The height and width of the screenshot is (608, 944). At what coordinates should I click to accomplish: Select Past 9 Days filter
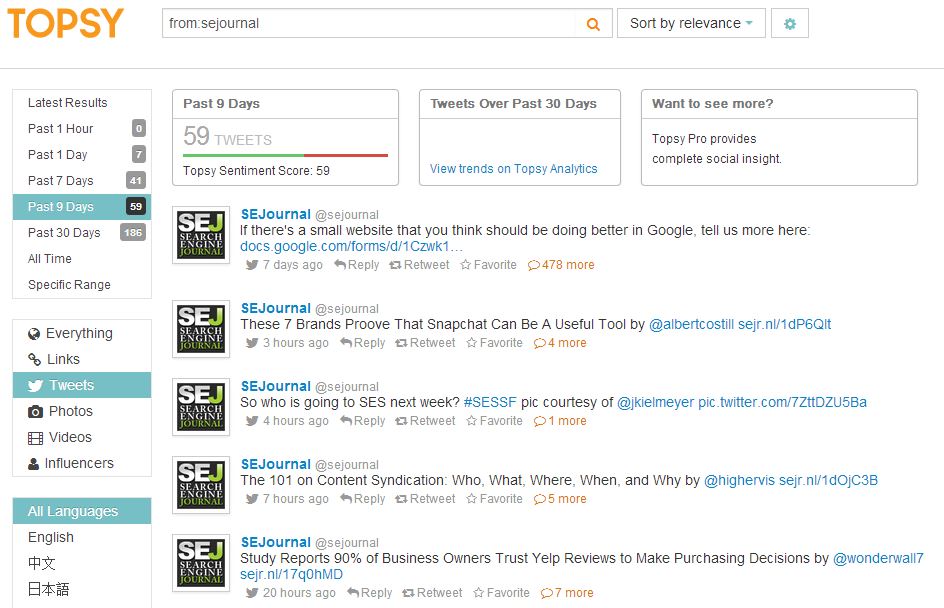click(82, 206)
